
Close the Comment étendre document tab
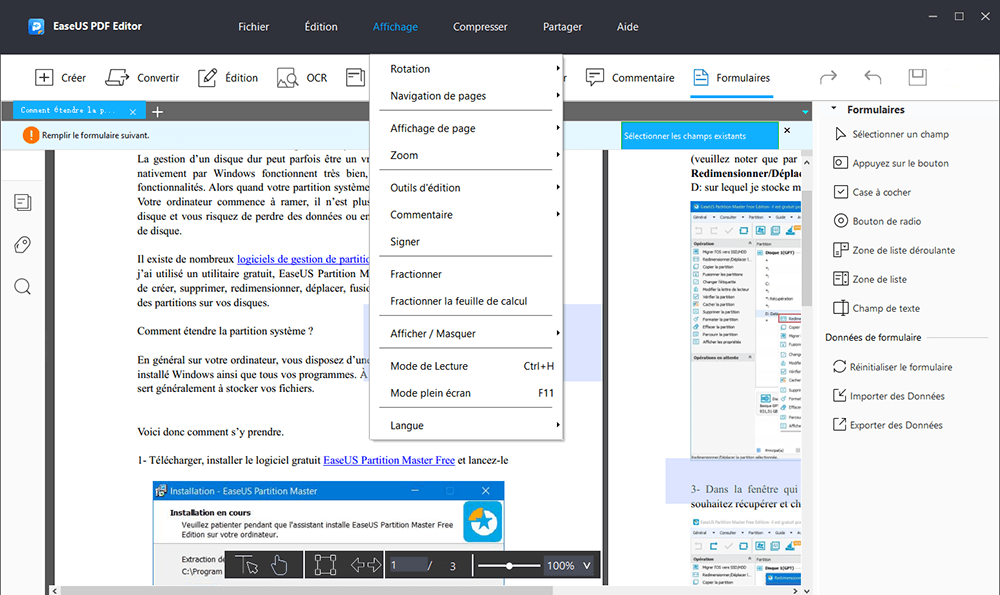tap(133, 112)
